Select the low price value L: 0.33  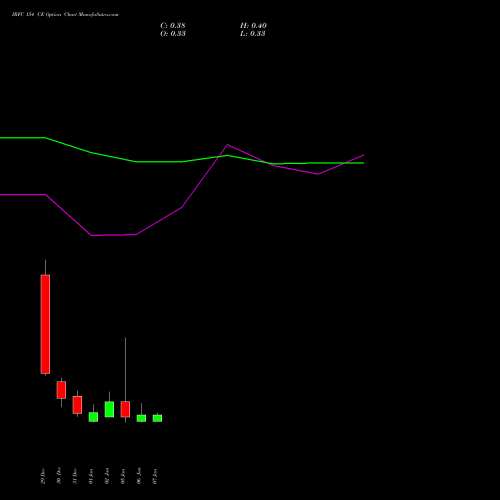tap(252, 34)
